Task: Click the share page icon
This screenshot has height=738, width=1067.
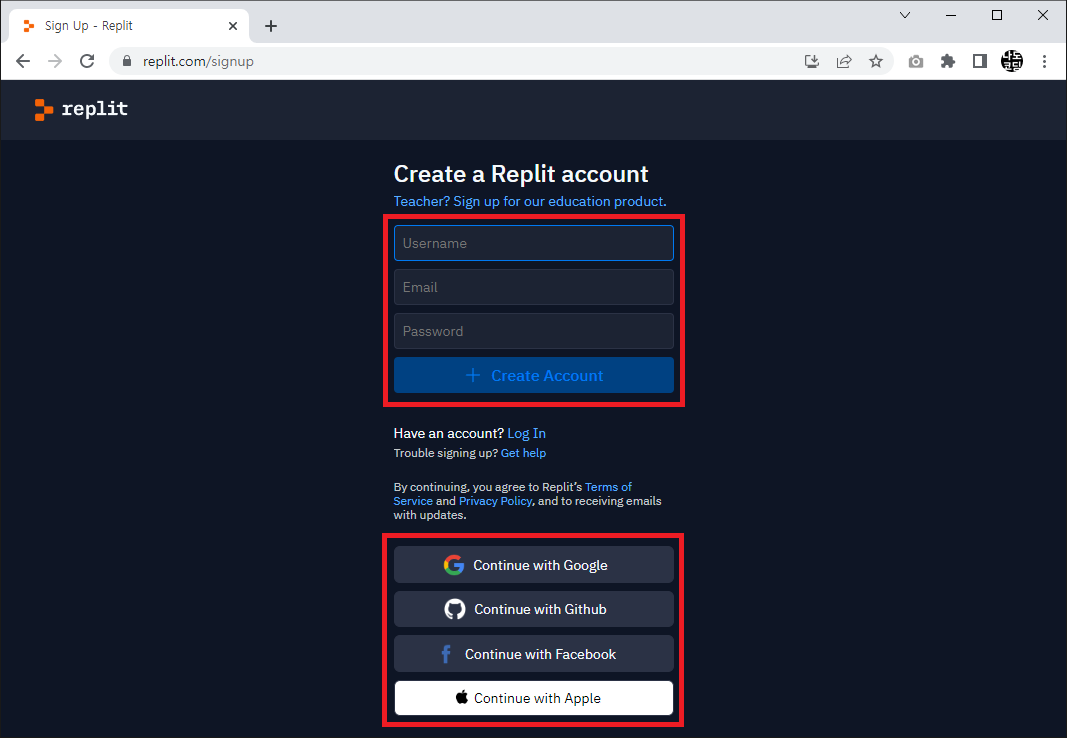Action: (844, 61)
